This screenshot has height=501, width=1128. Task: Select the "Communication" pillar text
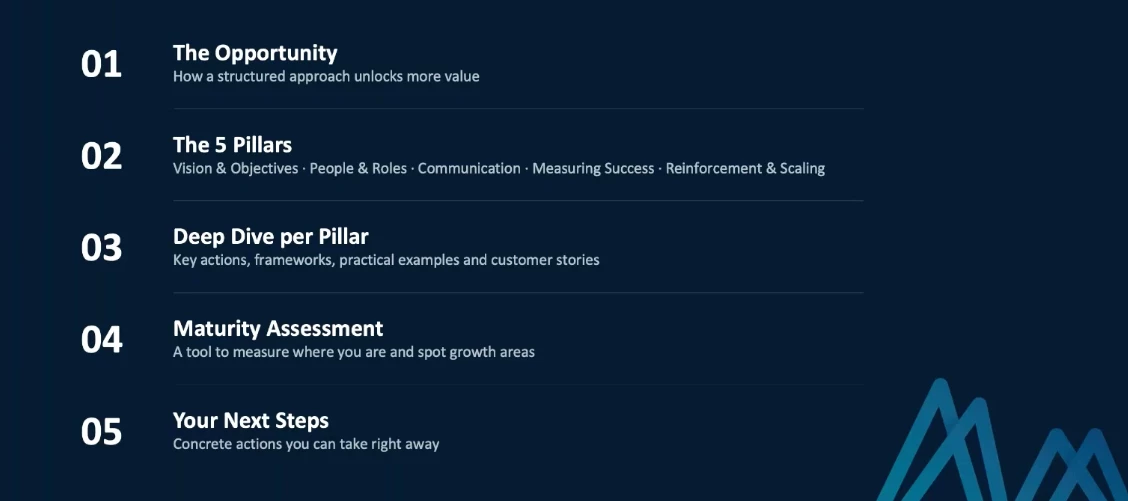pos(469,169)
